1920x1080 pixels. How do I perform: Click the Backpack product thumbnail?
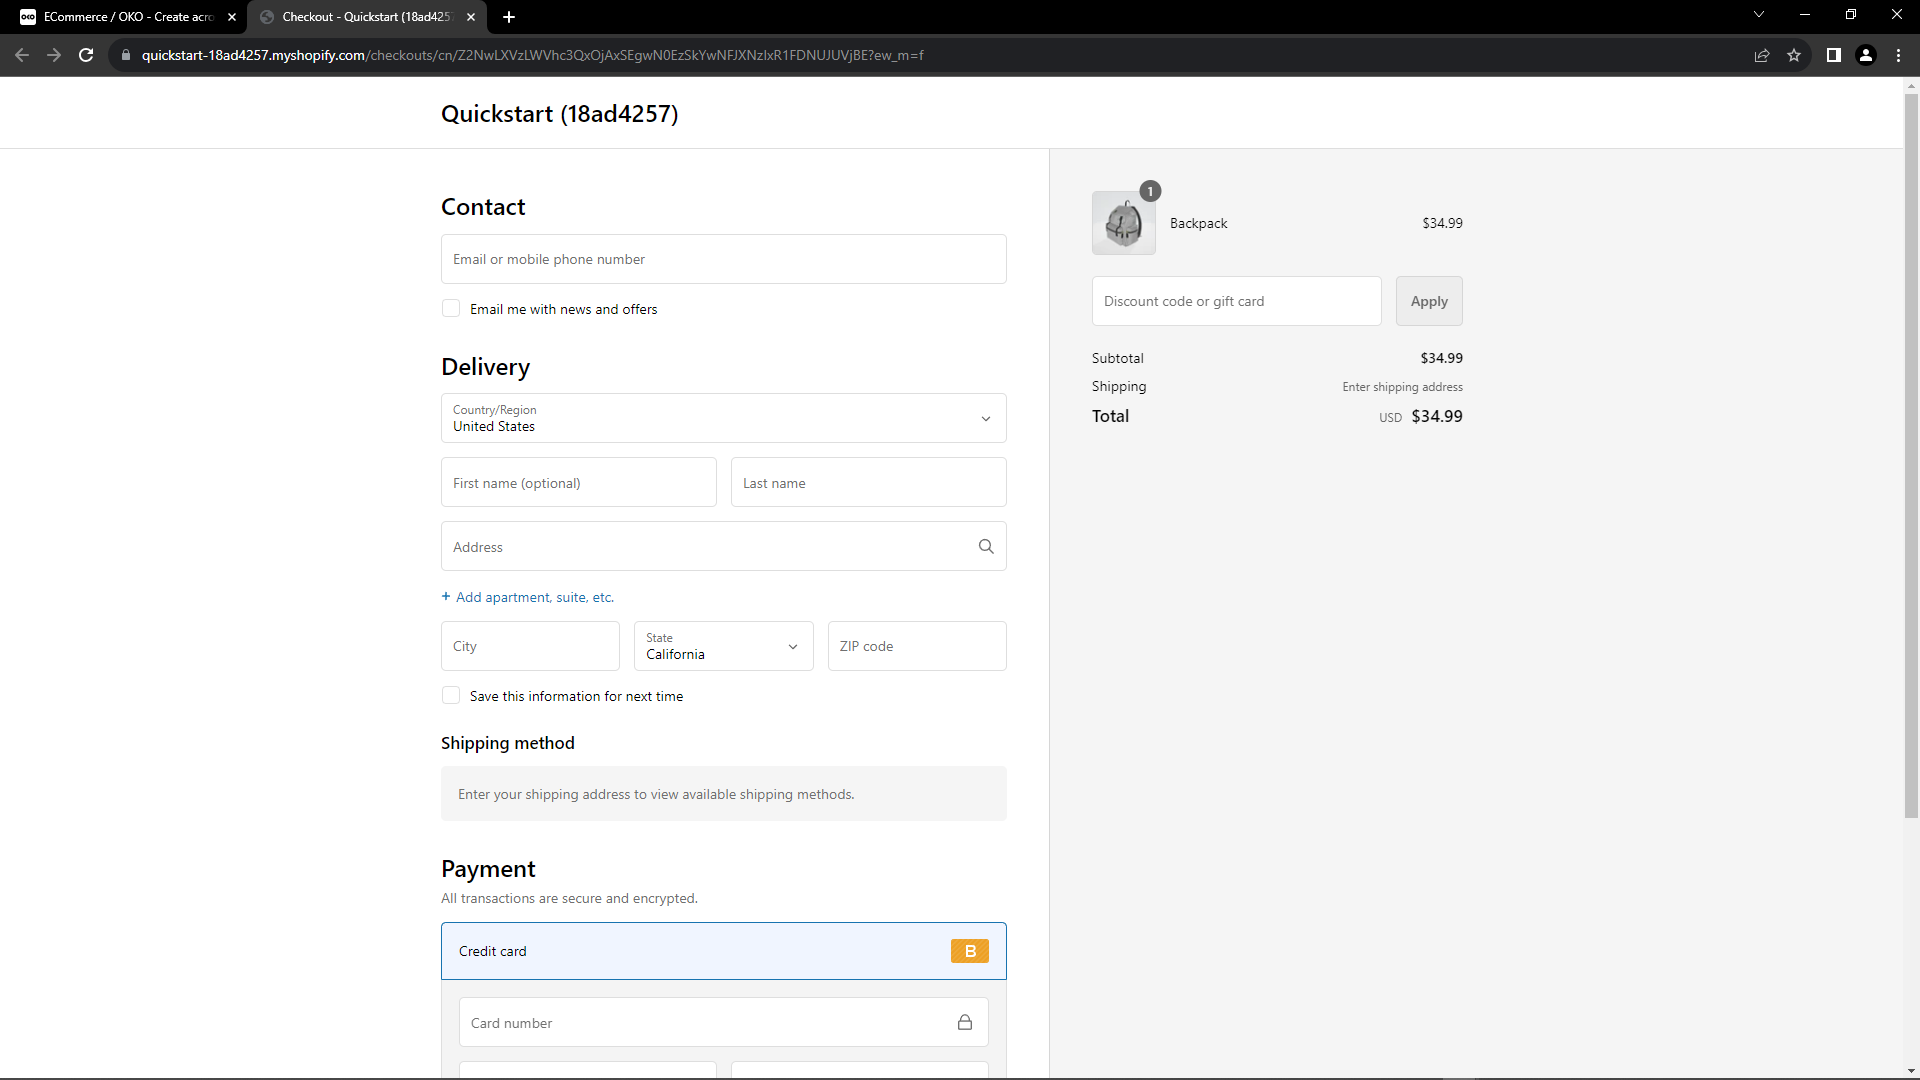point(1124,223)
